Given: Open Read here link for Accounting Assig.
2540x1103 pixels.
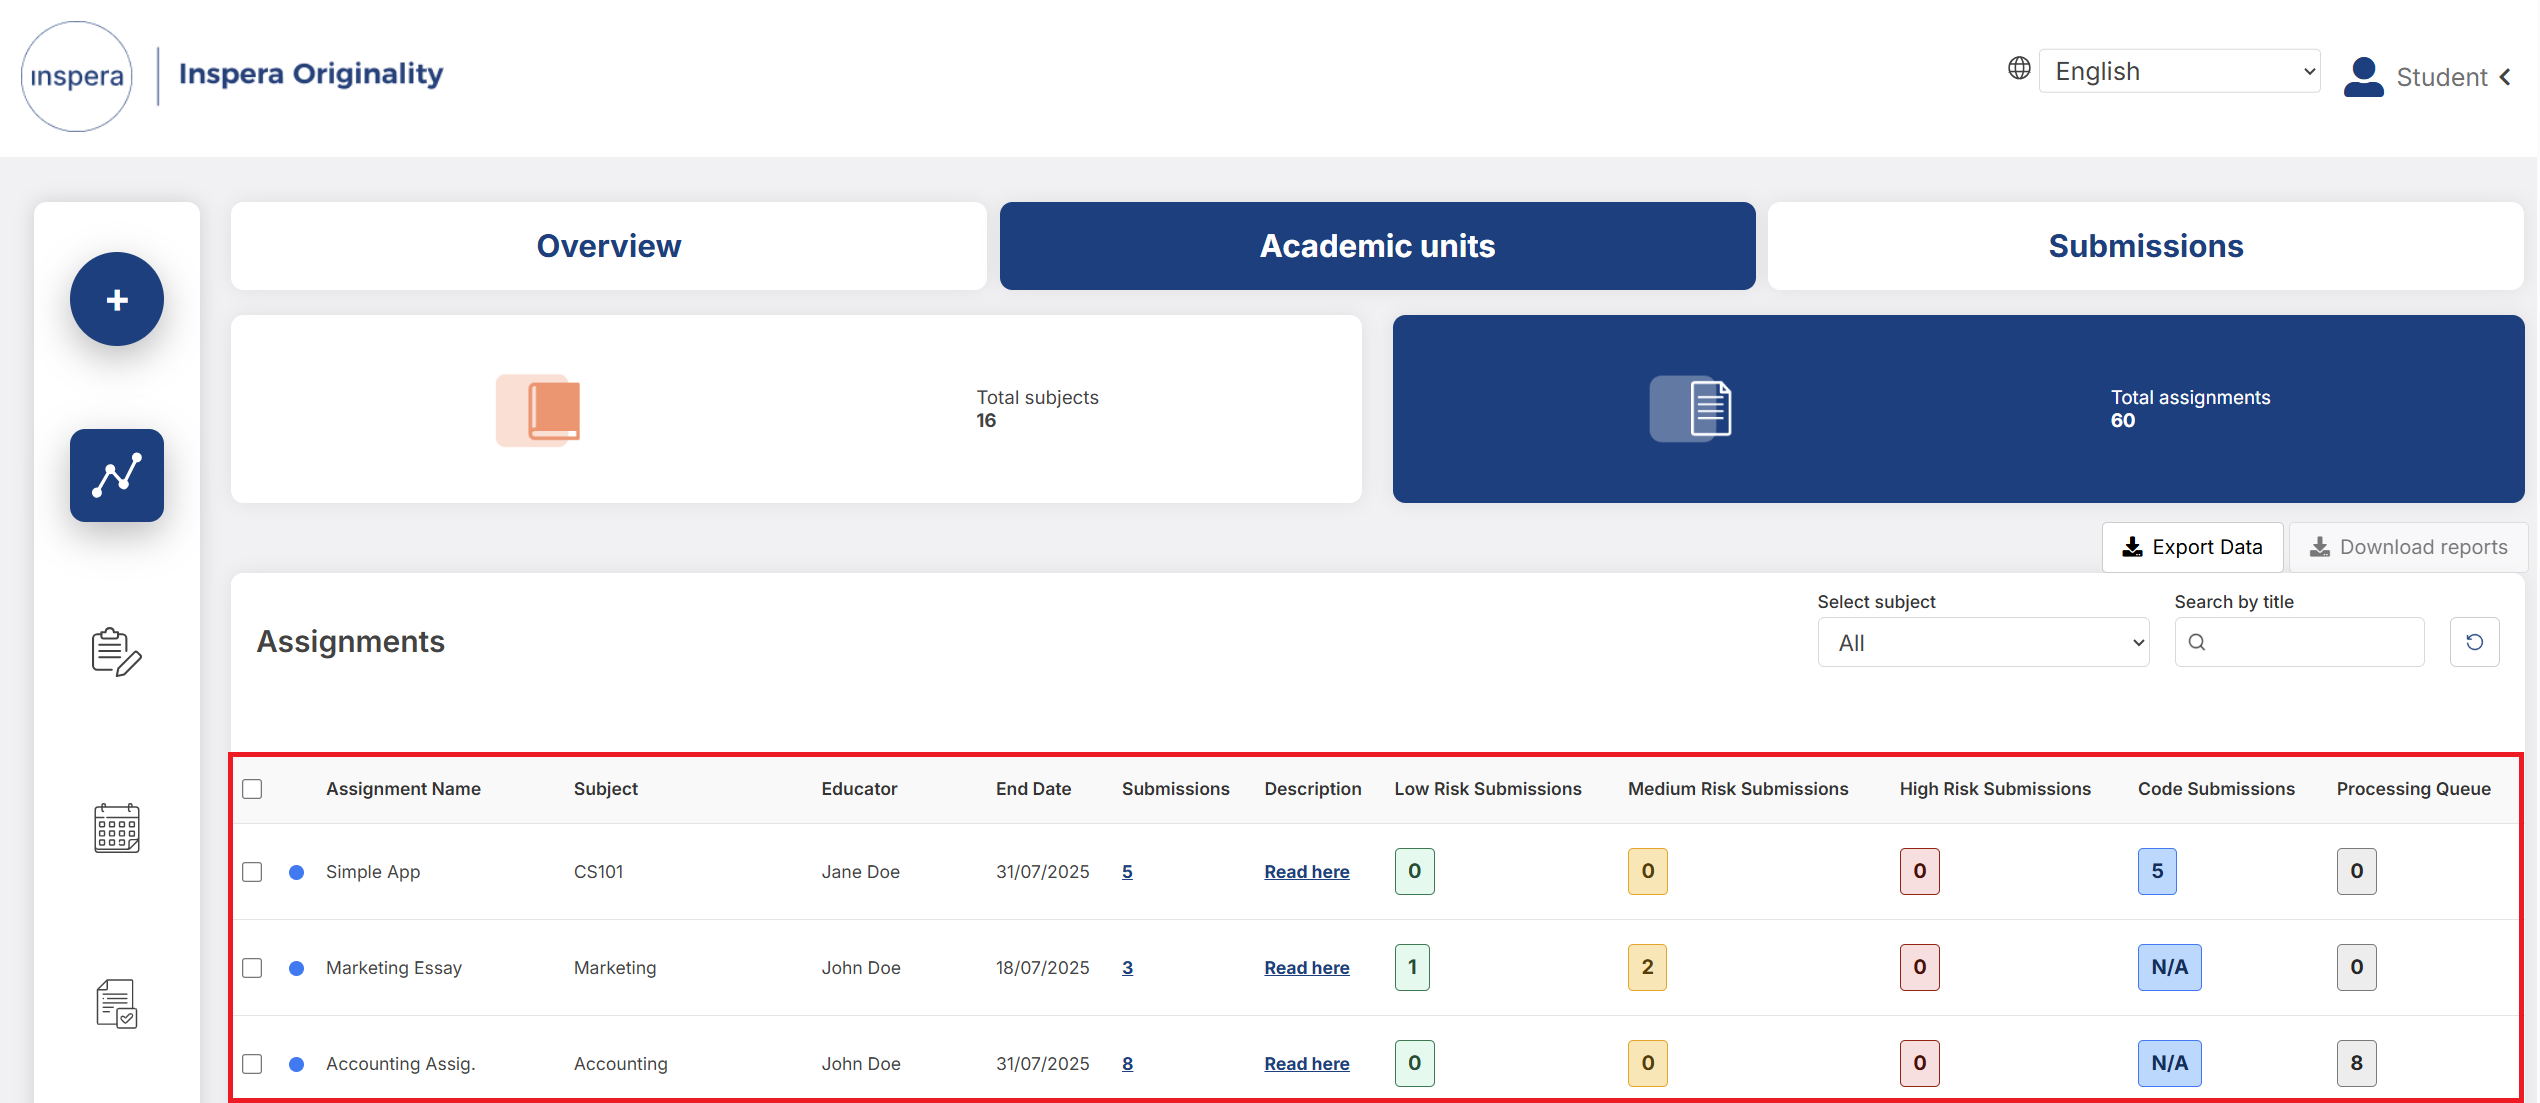Looking at the screenshot, I should [1306, 1064].
